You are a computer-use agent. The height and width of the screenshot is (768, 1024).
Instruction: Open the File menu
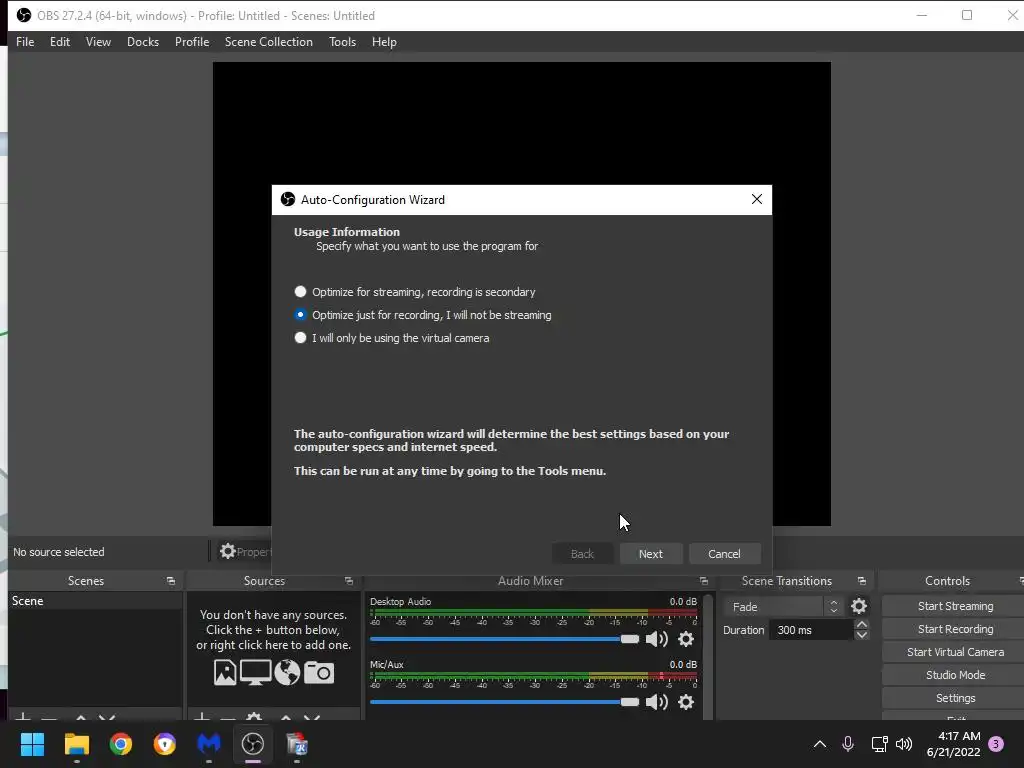[x=25, y=42]
